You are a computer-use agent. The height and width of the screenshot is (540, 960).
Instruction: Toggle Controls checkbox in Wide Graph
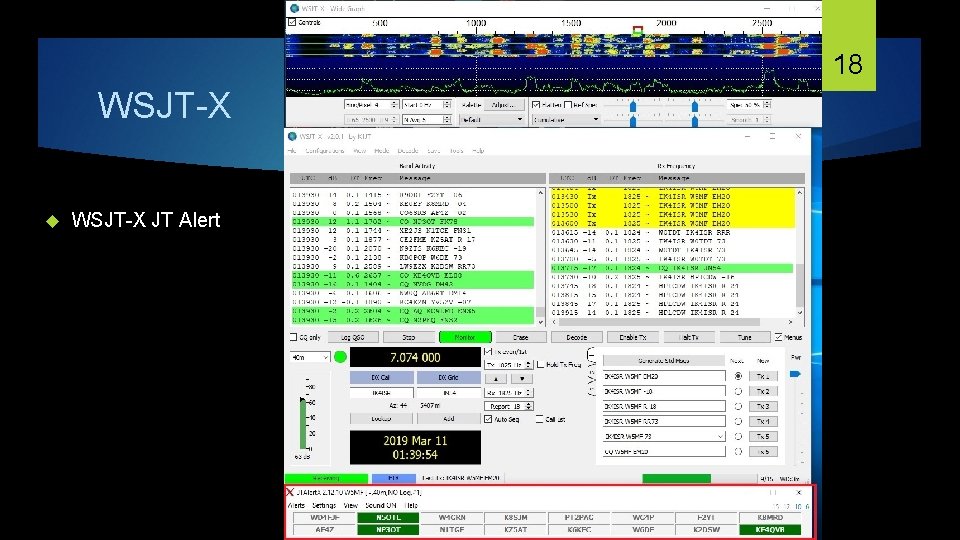point(292,22)
